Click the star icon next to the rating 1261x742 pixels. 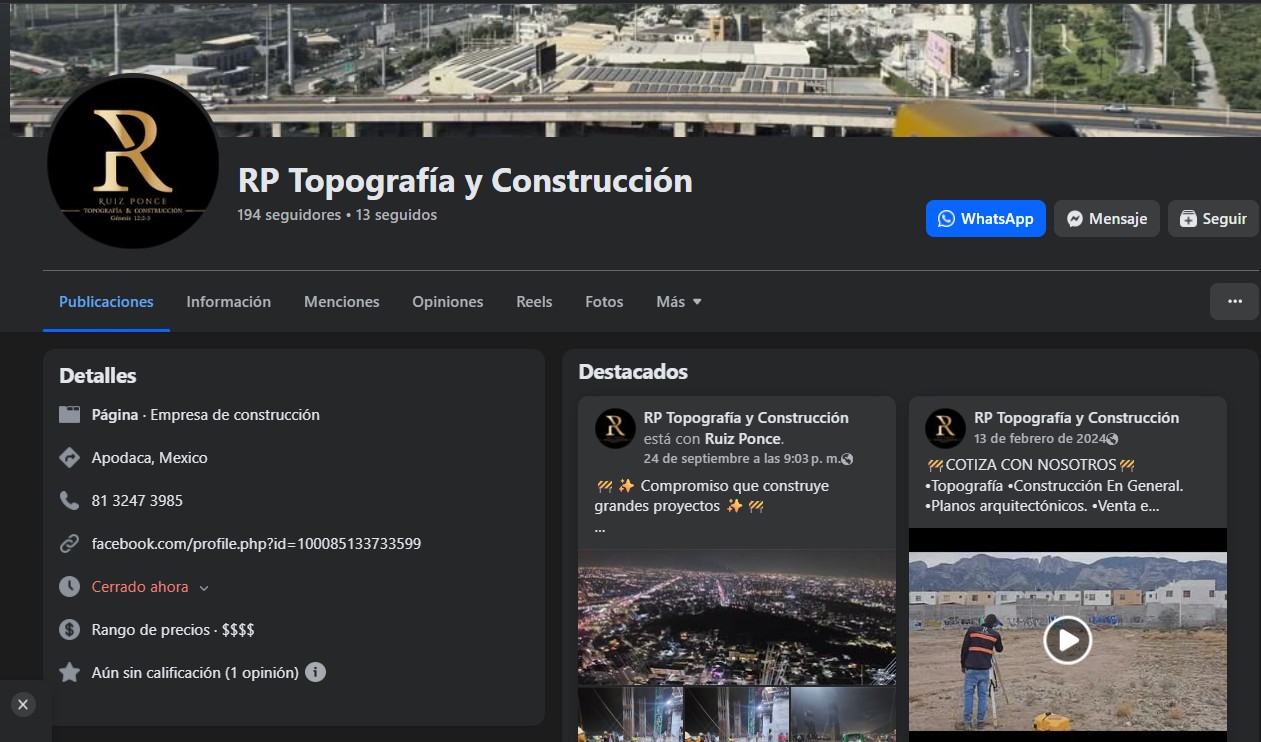tap(69, 672)
